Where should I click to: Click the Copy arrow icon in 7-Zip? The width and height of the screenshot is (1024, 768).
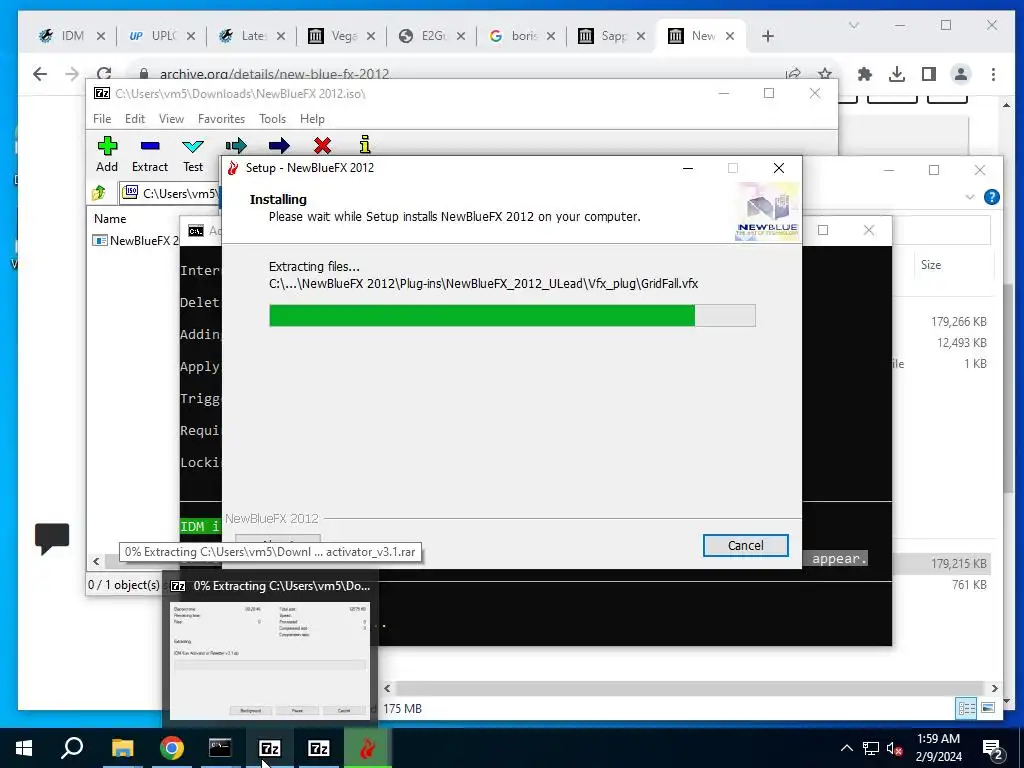point(236,145)
